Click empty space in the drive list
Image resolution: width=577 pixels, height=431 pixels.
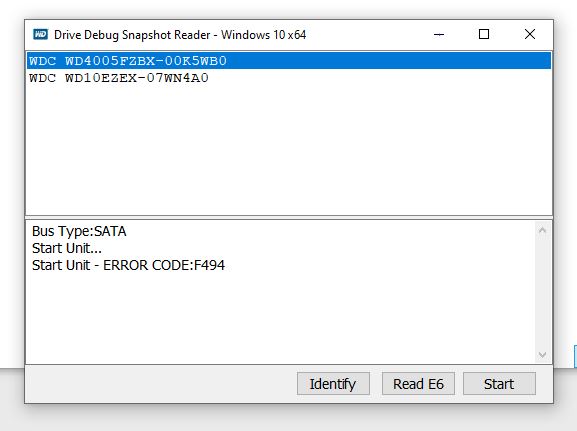pos(289,151)
